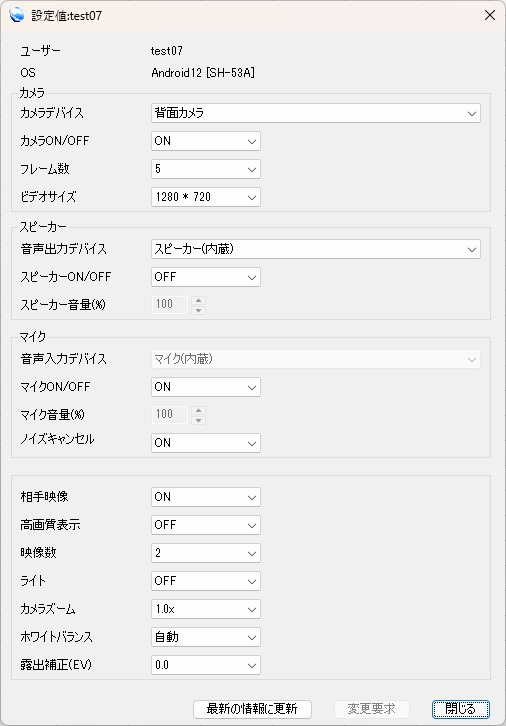Click the スピーカー音量(%) value field
This screenshot has width=506, height=726.
click(x=169, y=304)
